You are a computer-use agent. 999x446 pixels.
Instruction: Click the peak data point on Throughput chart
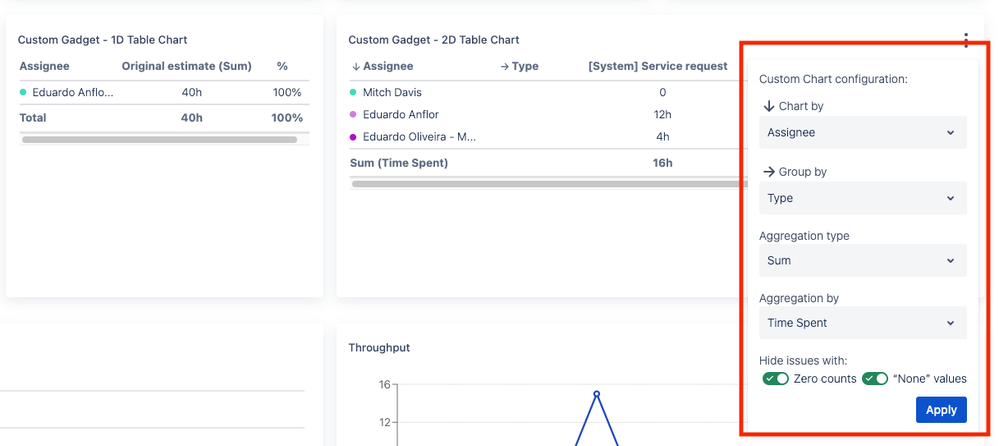pyautogui.click(x=596, y=394)
